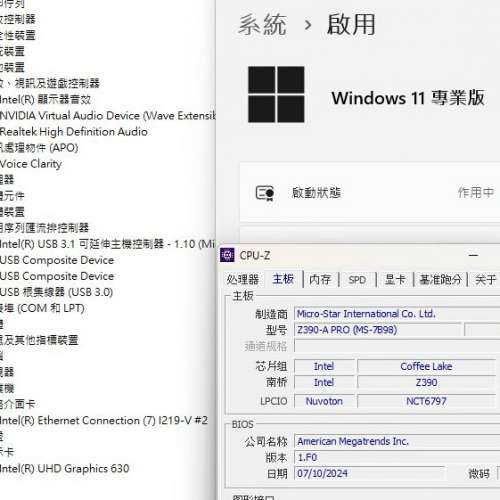Click the 系統 breadcrumb link in Settings
Viewport: 500px width, 500px height.
click(x=262, y=25)
